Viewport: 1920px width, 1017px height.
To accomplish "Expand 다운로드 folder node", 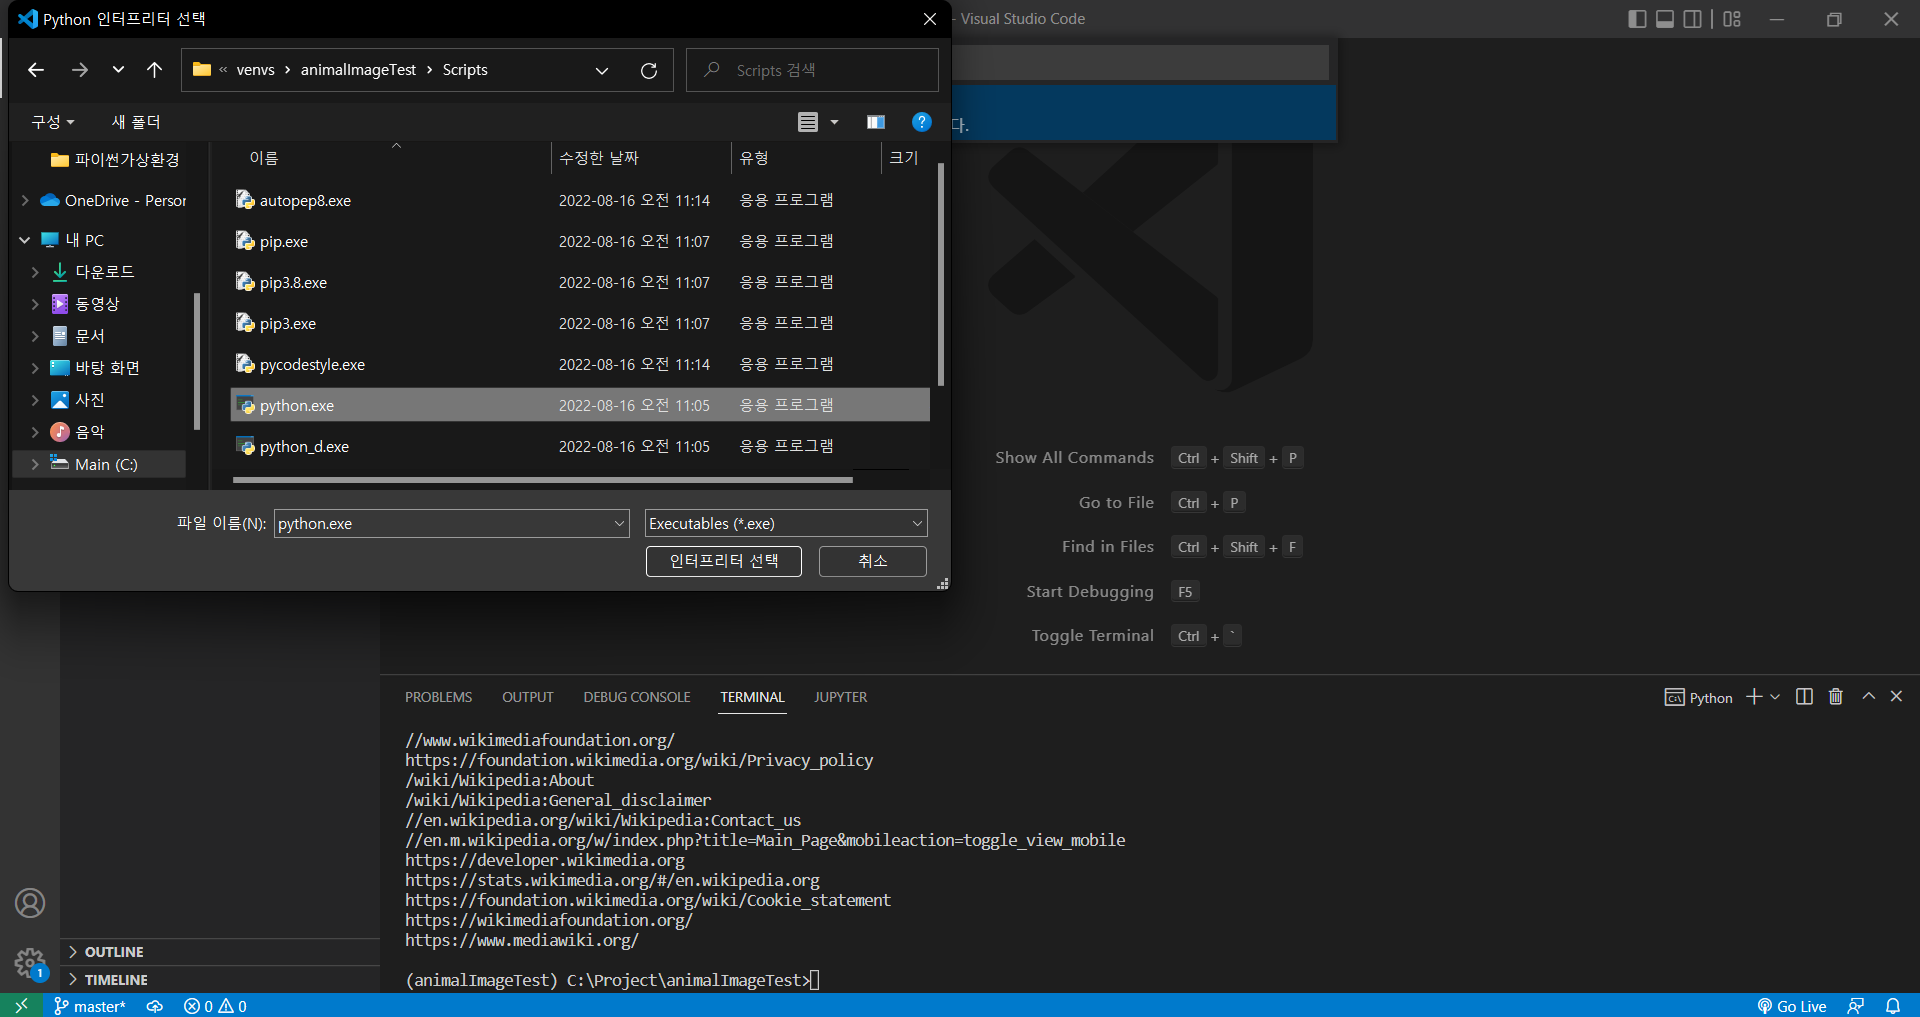I will (35, 272).
